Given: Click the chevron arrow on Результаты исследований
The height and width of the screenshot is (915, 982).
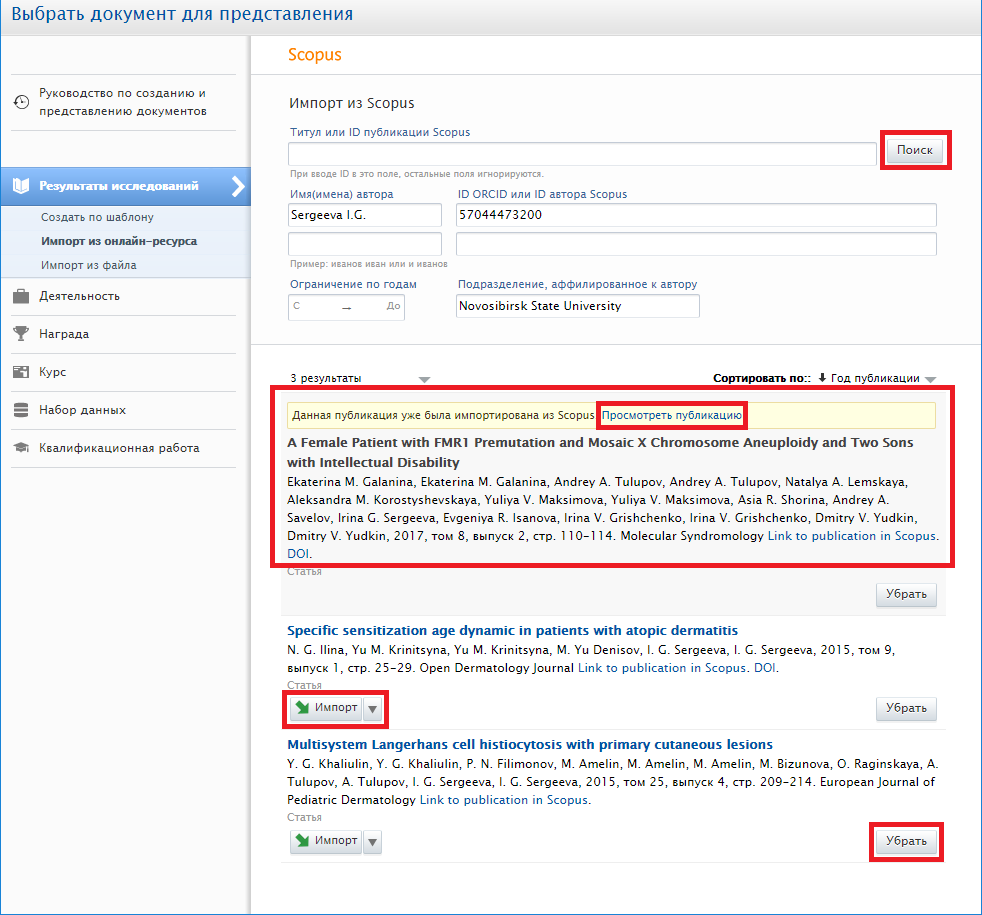Looking at the screenshot, I should [238, 186].
